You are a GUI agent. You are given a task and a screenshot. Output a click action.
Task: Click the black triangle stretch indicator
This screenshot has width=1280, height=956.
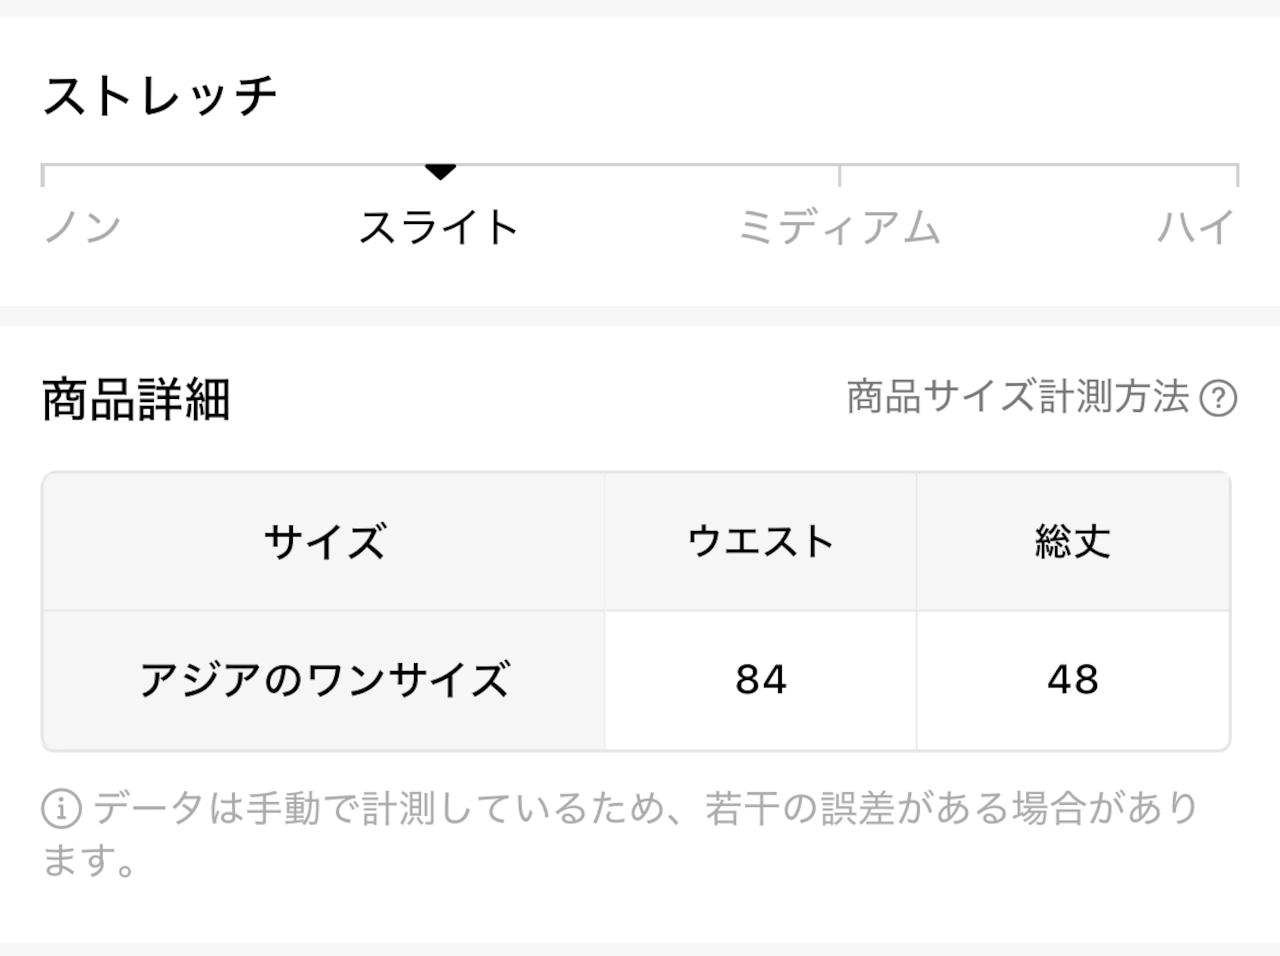(440, 172)
